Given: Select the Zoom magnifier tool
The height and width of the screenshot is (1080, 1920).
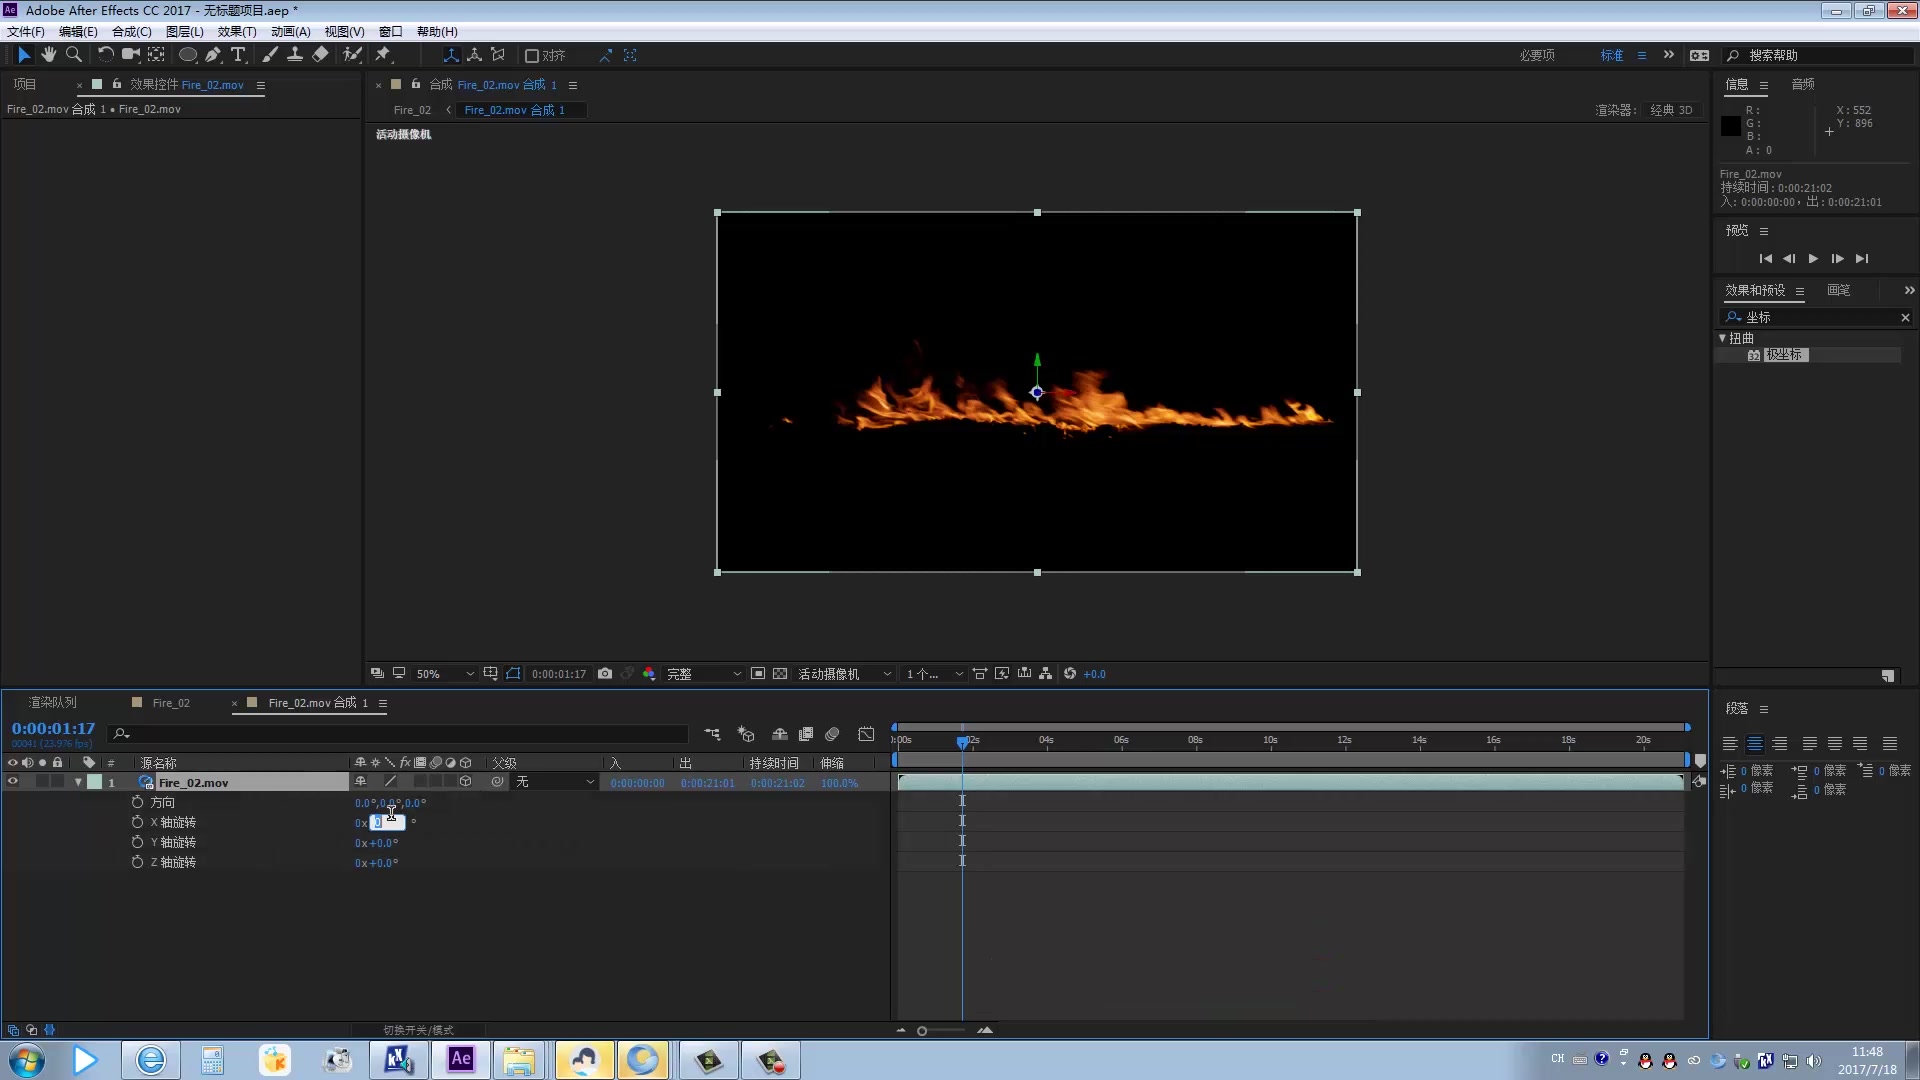Looking at the screenshot, I should click(73, 55).
